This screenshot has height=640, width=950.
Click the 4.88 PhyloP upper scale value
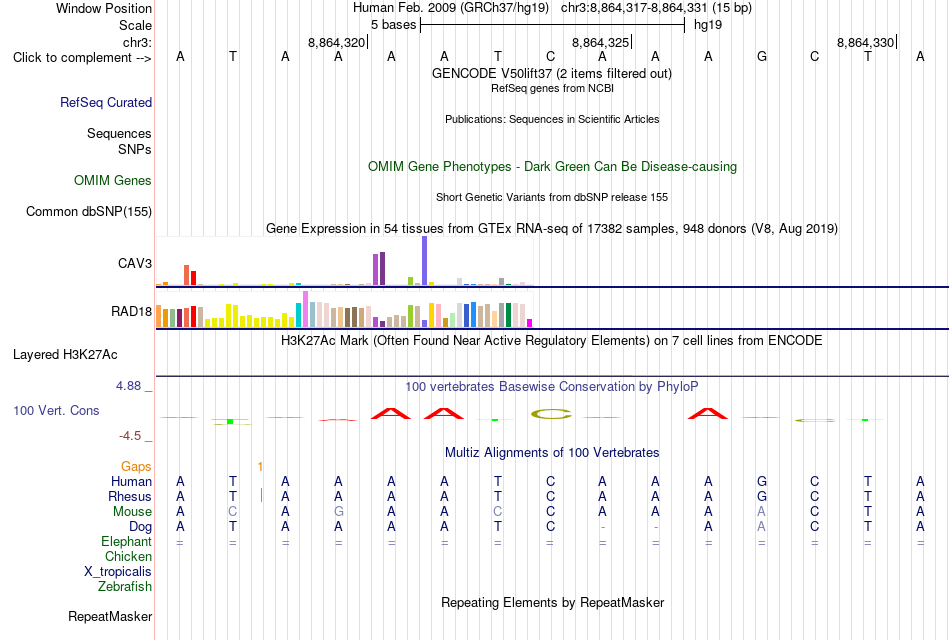pos(128,386)
